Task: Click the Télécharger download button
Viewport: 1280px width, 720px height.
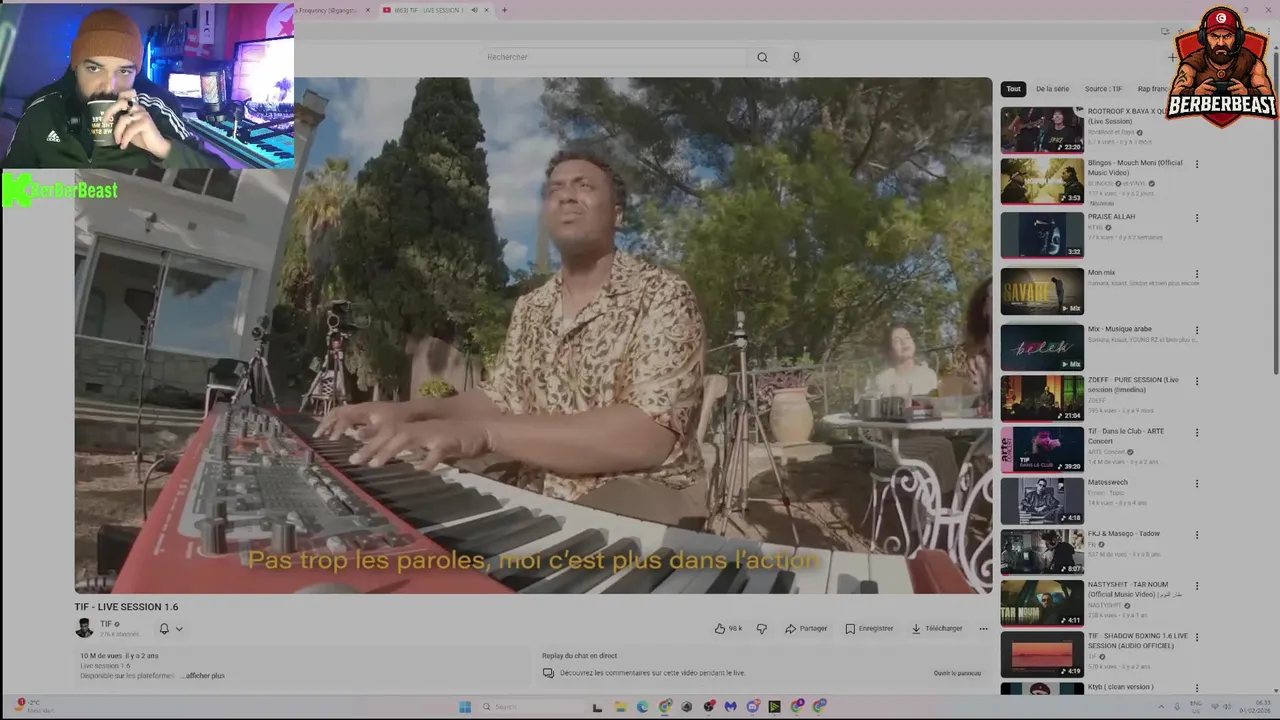Action: tap(937, 629)
